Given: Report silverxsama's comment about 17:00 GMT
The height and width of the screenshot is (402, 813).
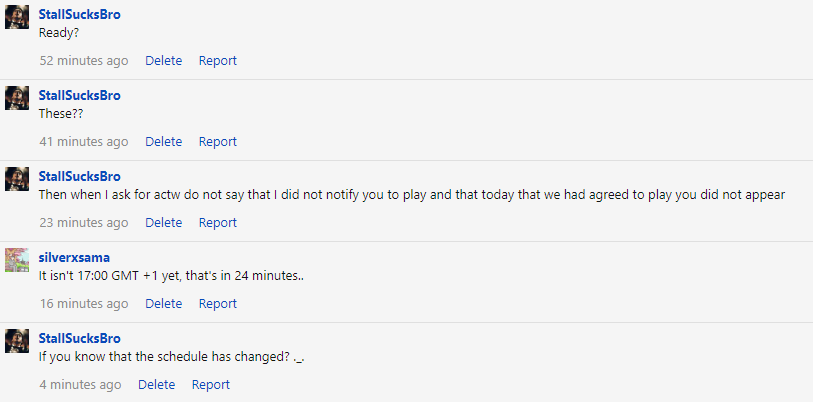Looking at the screenshot, I should 217,303.
